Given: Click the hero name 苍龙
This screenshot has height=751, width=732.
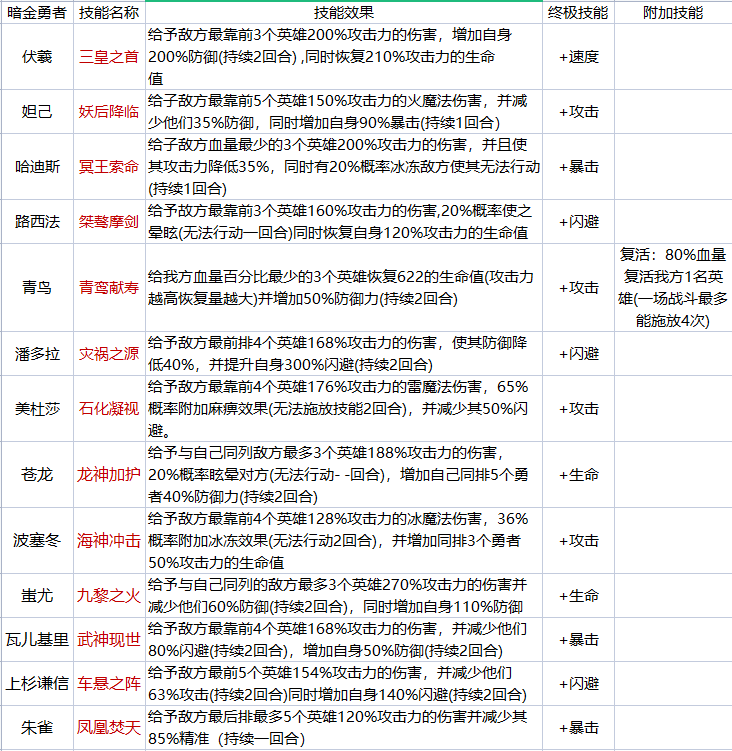Looking at the screenshot, I should pyautogui.click(x=37, y=475).
